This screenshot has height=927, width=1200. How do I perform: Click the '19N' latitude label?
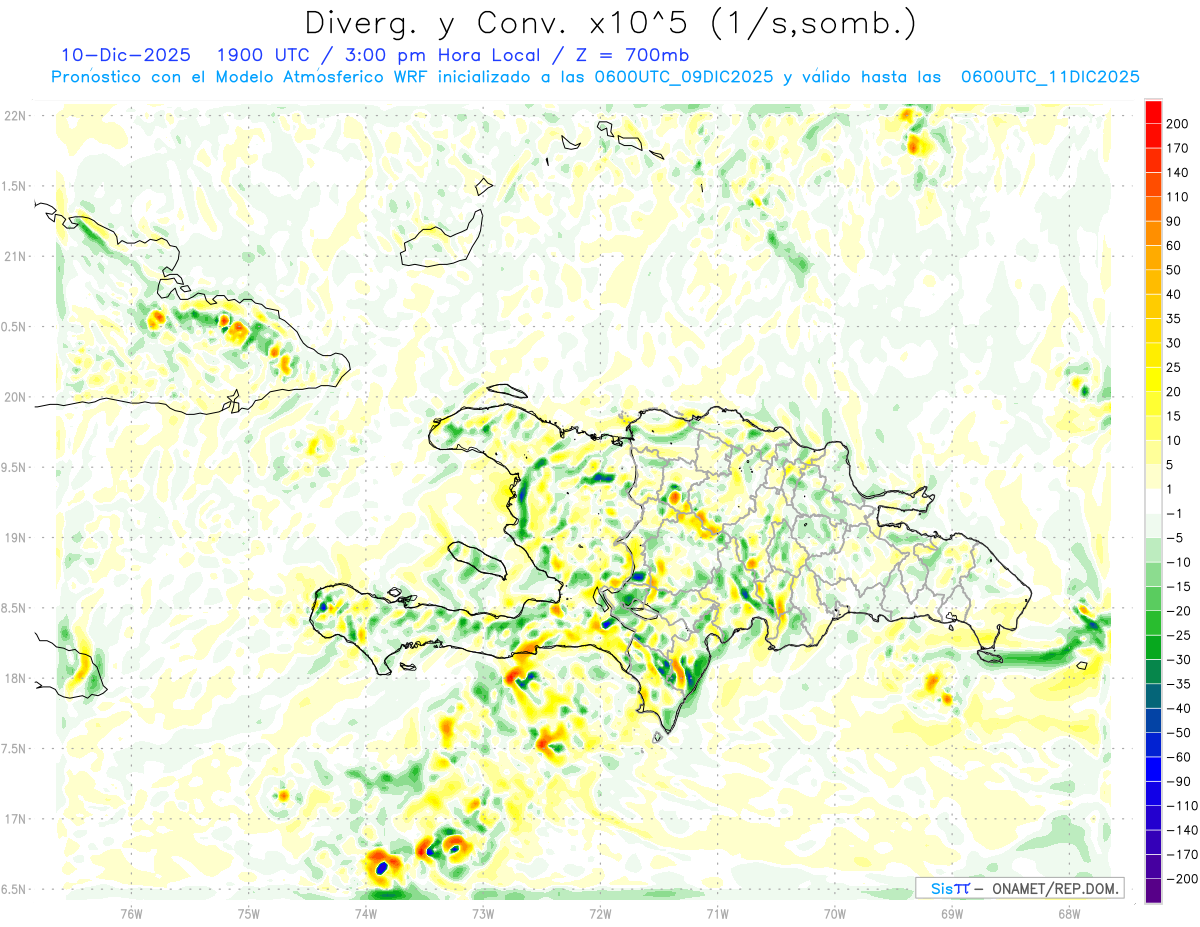15,538
